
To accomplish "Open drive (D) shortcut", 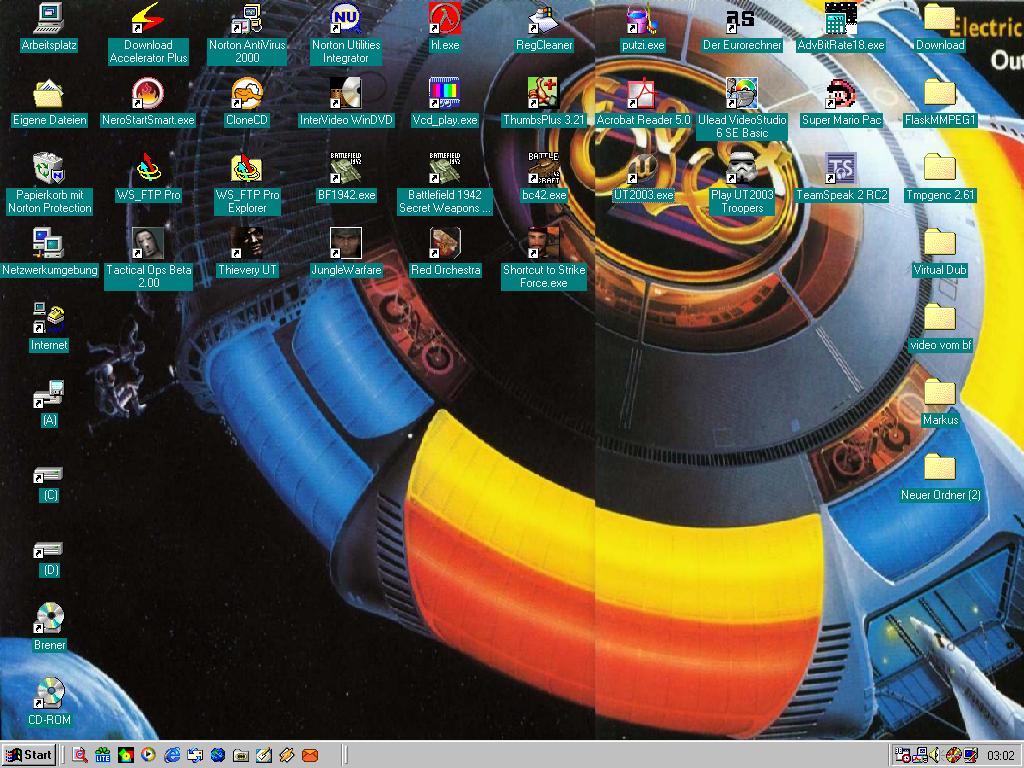I will 49,558.
